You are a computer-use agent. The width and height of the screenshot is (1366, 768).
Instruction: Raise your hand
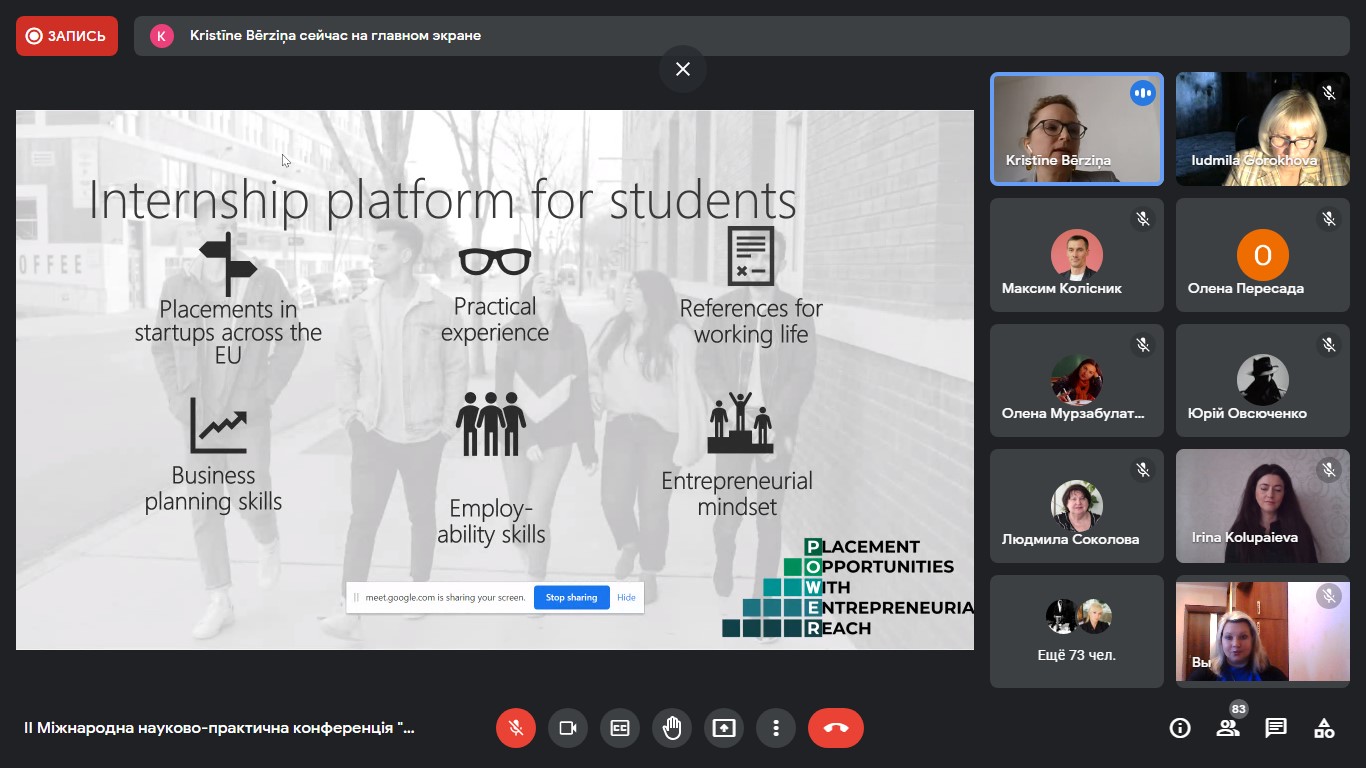(x=672, y=728)
